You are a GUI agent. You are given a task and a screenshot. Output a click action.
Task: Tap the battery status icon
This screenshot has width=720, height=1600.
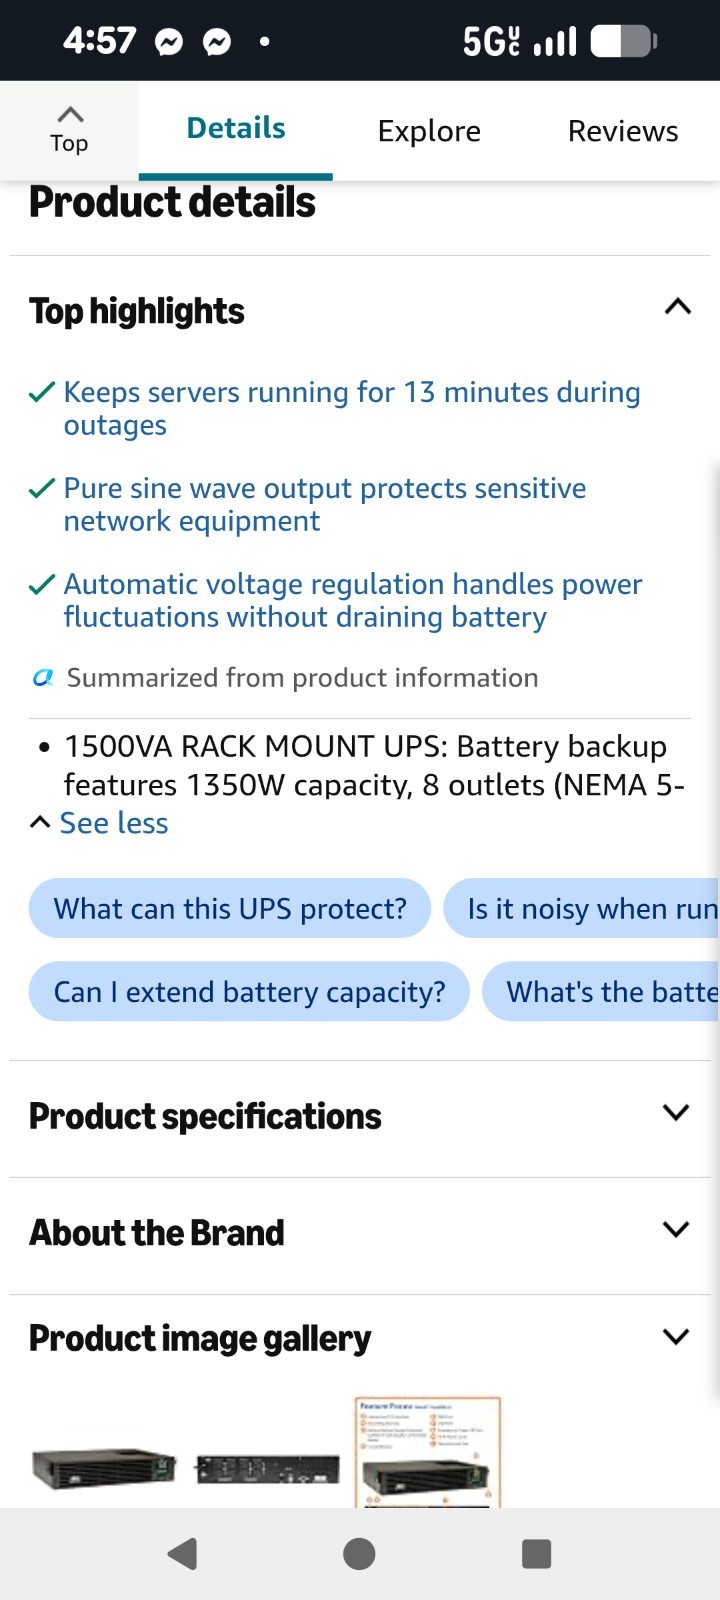(623, 41)
